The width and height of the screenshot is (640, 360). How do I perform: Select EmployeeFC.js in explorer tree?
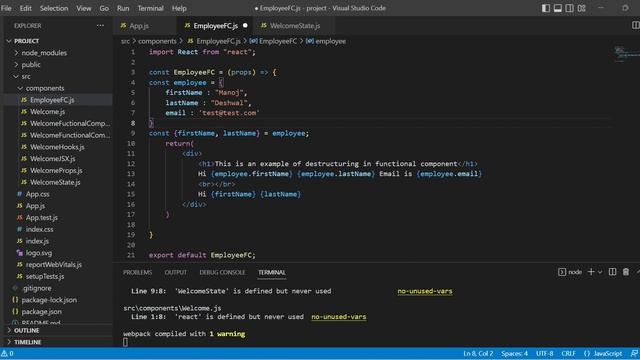[x=52, y=100]
